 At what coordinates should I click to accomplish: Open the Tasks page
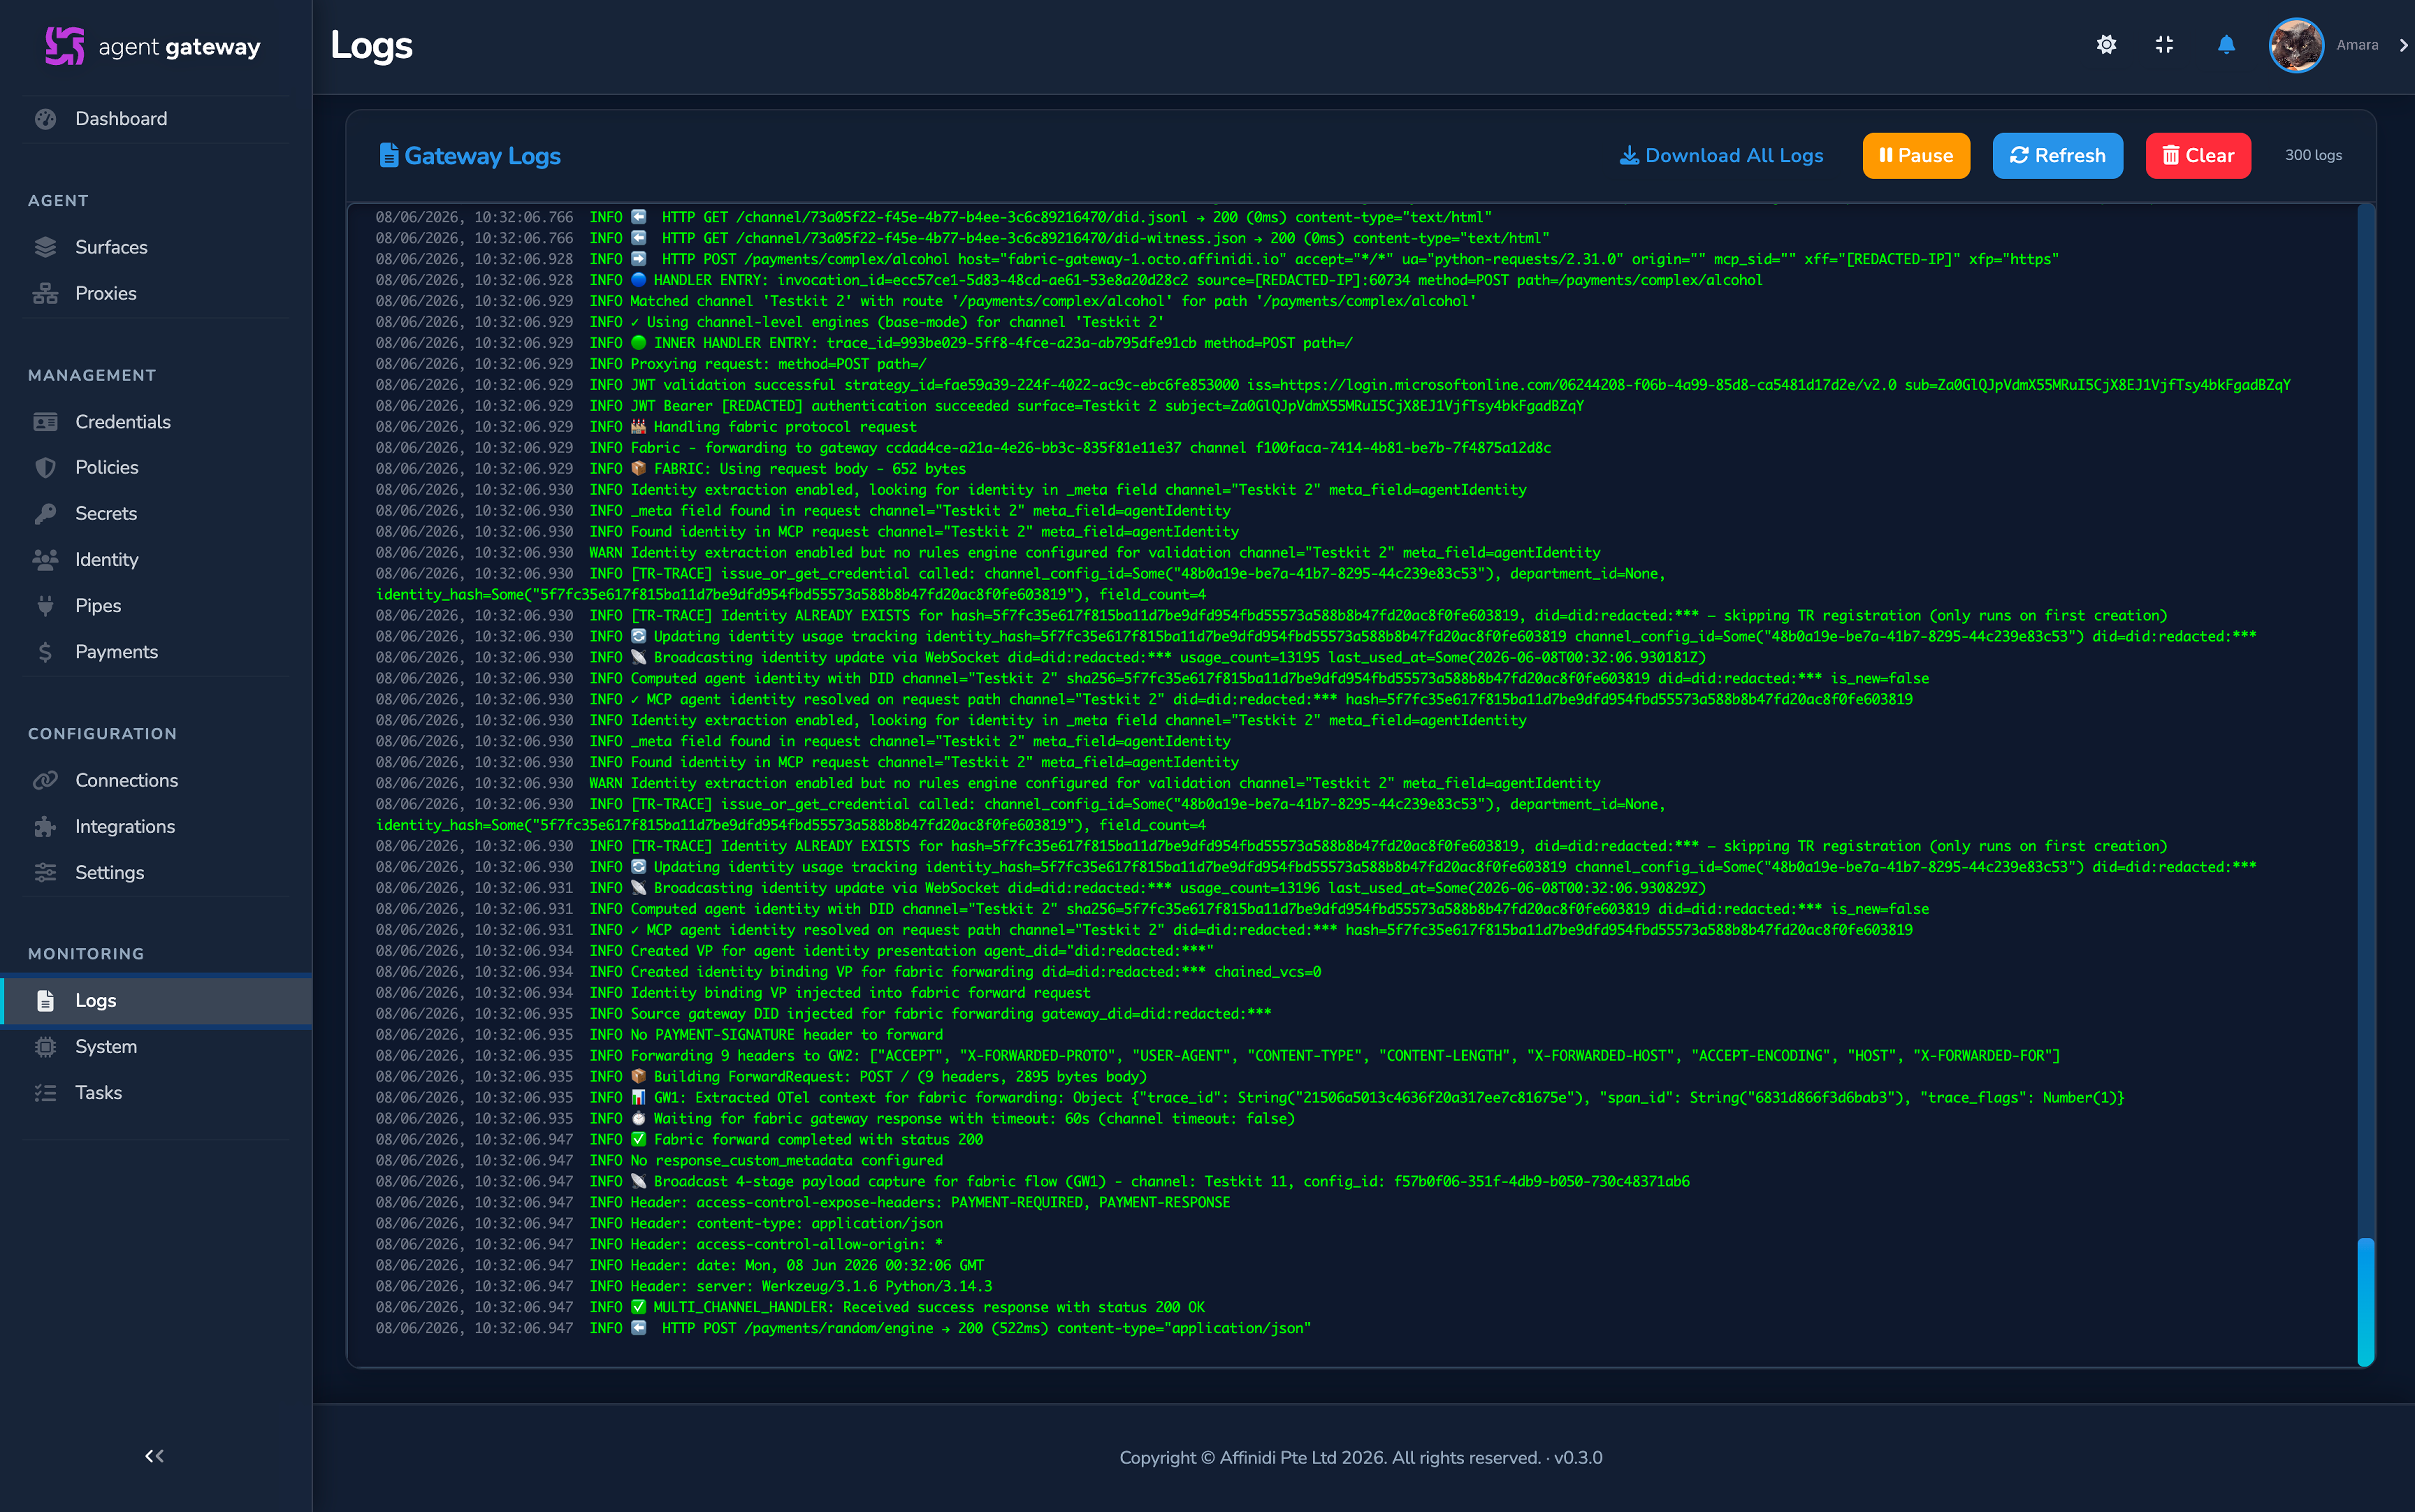pyautogui.click(x=99, y=1093)
